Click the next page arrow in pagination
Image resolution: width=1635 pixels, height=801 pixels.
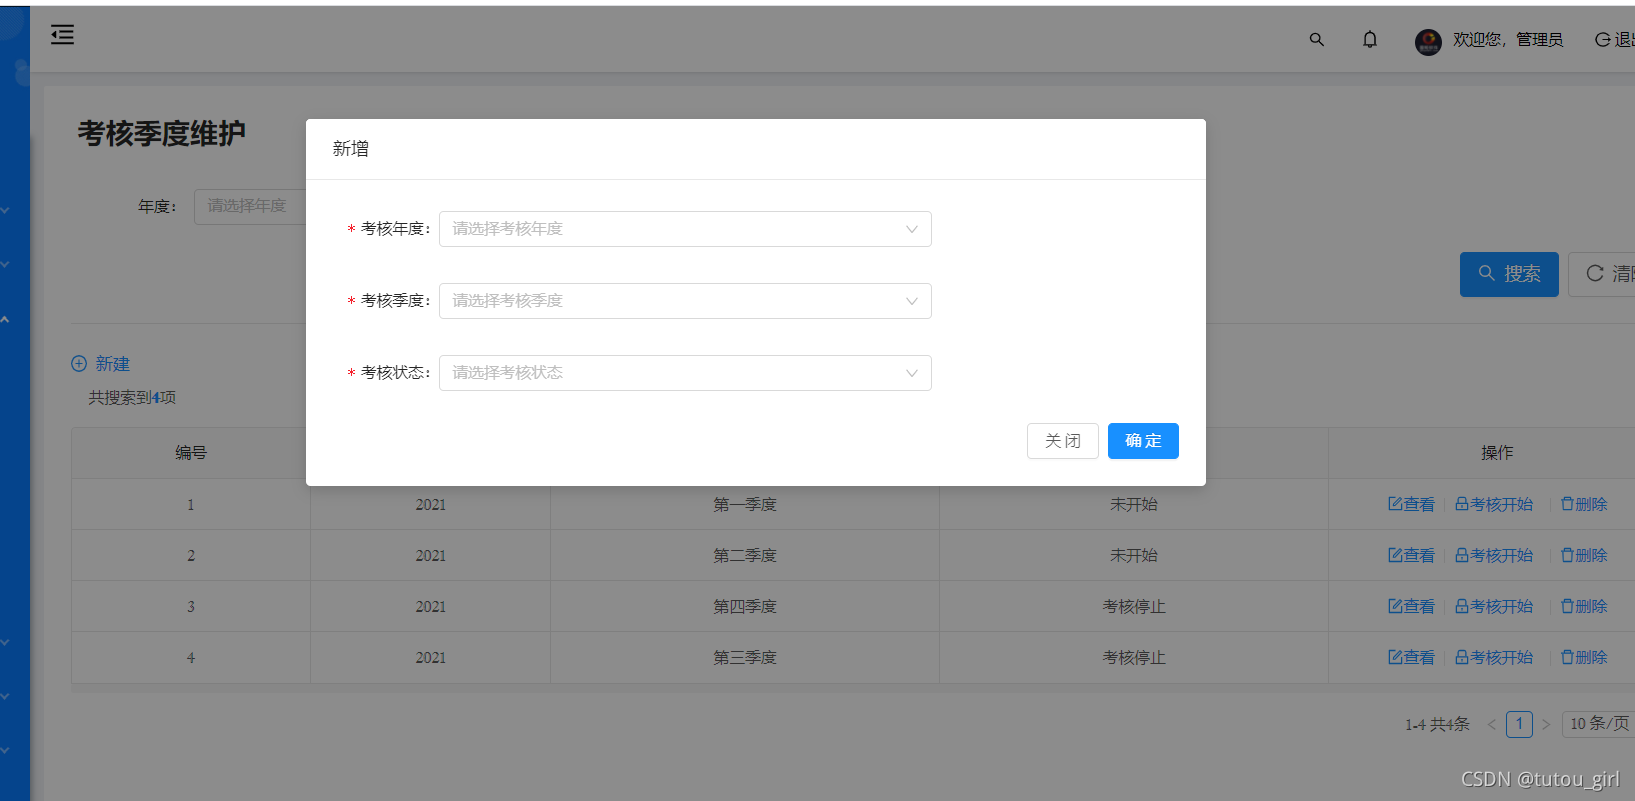(1546, 725)
